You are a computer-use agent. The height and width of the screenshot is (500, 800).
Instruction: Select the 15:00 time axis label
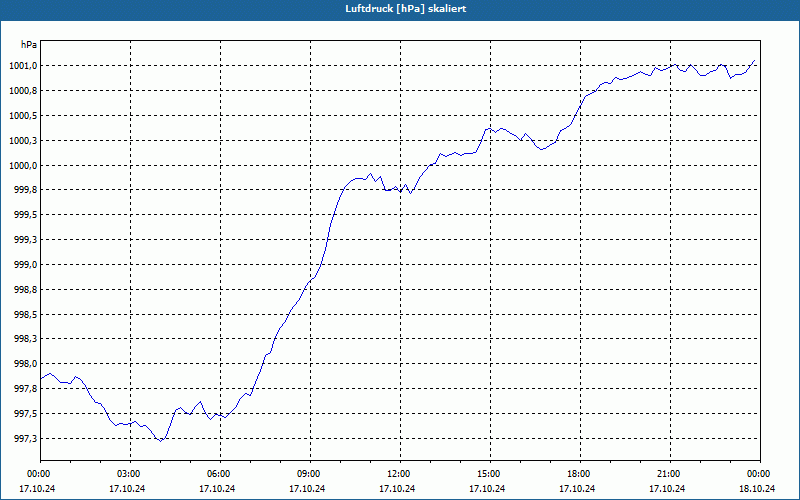click(x=490, y=474)
